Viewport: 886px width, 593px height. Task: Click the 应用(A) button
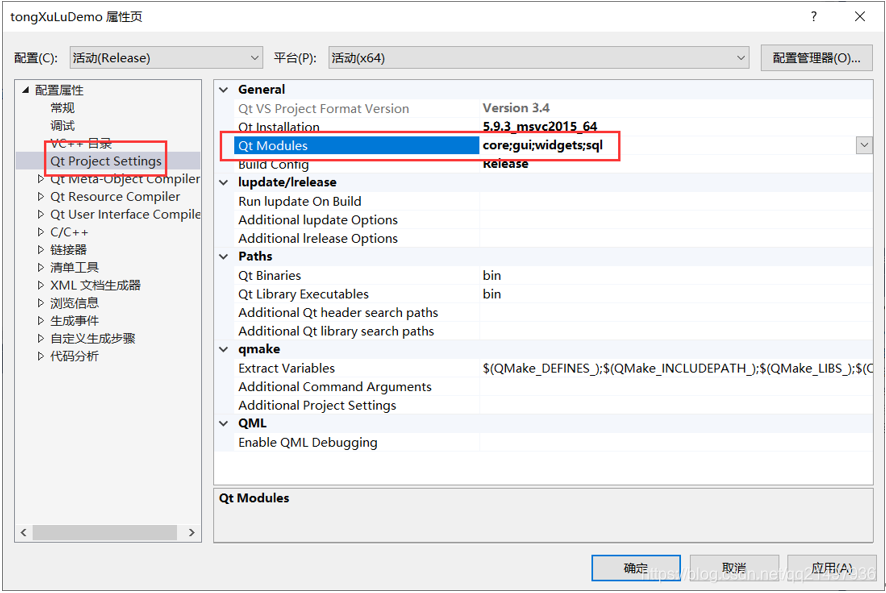coord(831,568)
